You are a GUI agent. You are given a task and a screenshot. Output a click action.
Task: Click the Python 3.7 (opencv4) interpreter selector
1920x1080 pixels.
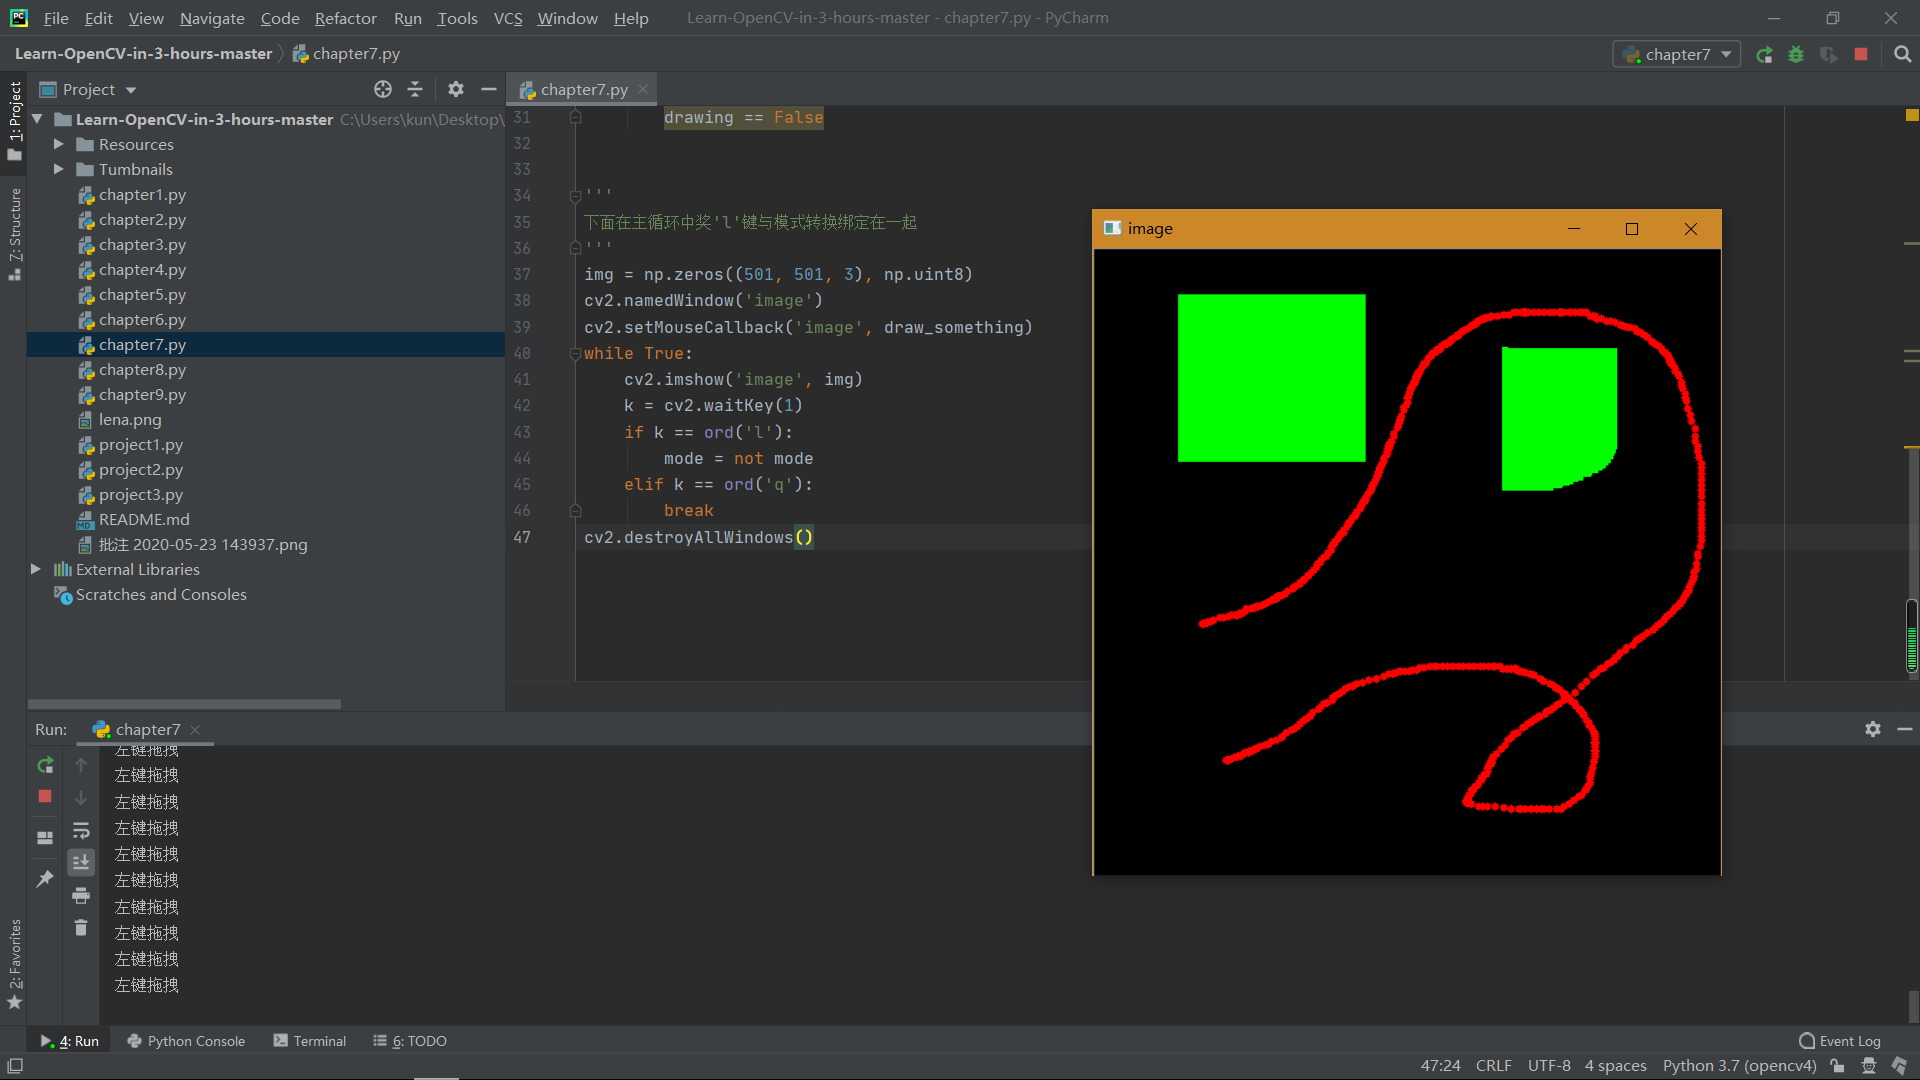click(x=1739, y=1066)
